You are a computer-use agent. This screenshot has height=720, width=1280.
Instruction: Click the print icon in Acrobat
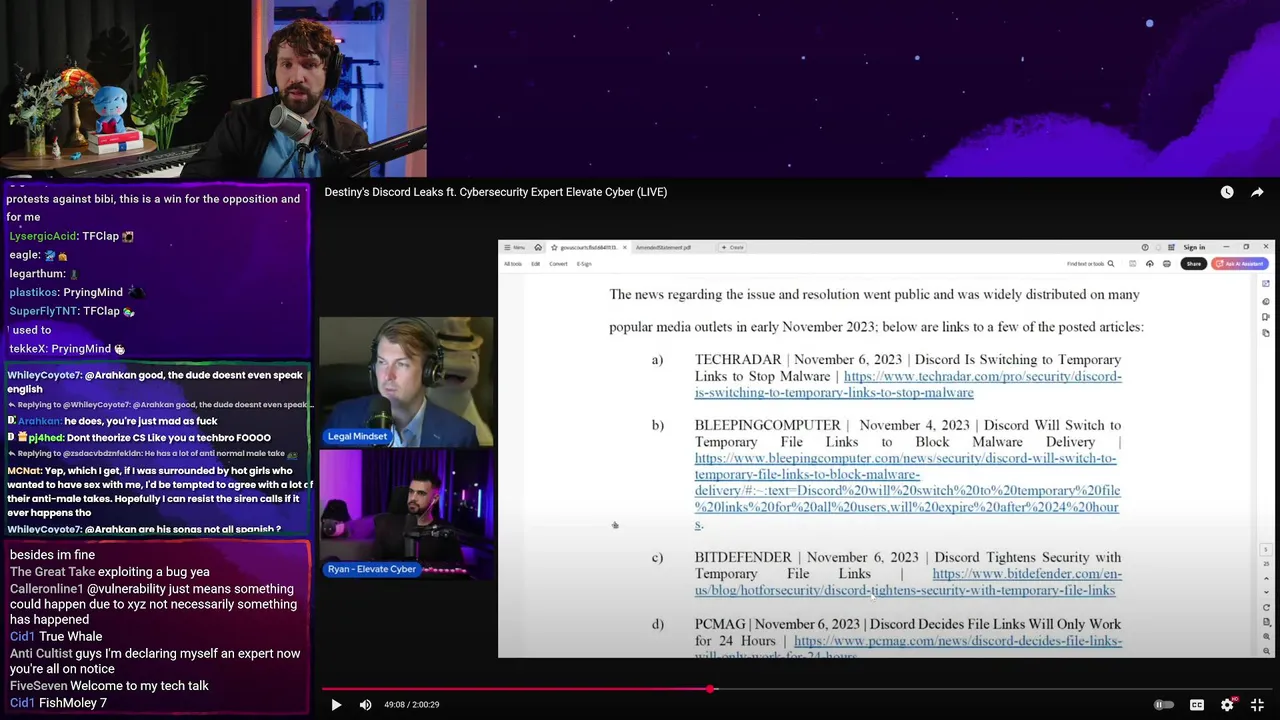[x=1167, y=264]
